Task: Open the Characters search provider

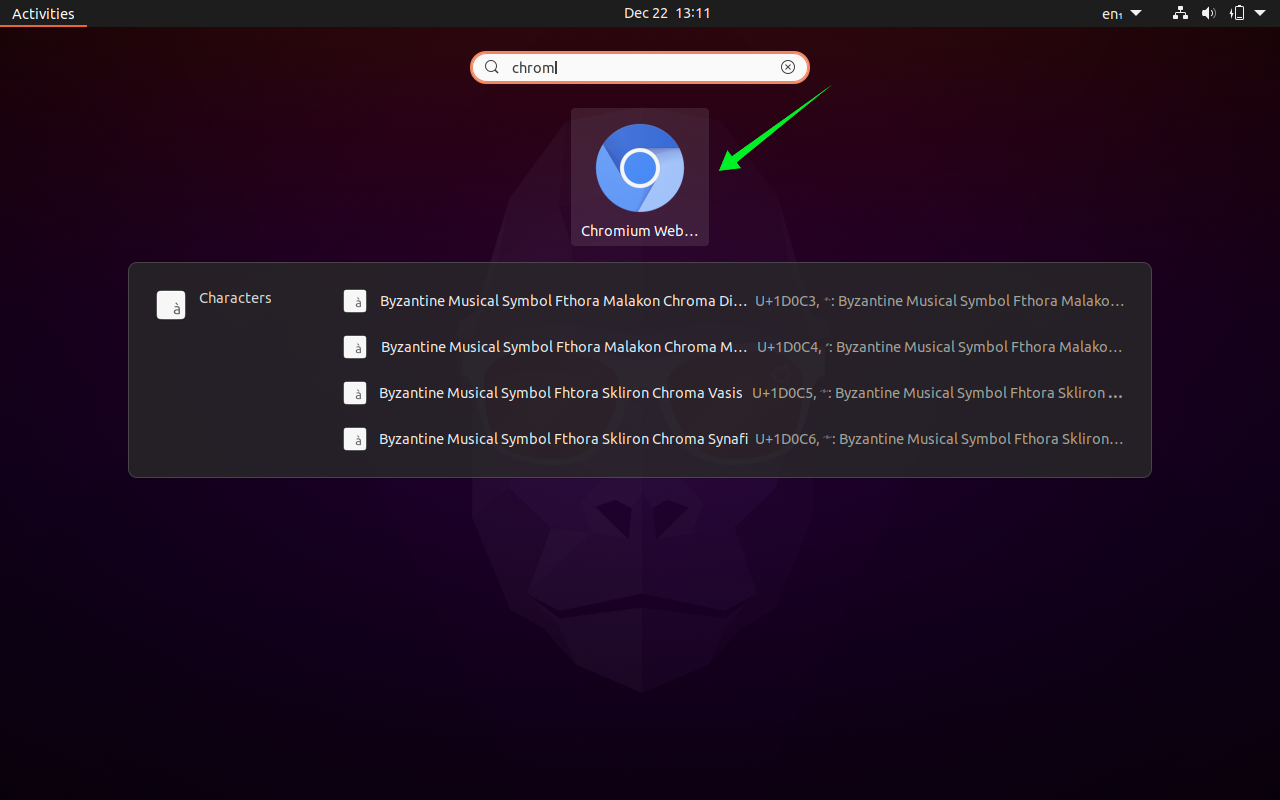Action: pos(215,304)
